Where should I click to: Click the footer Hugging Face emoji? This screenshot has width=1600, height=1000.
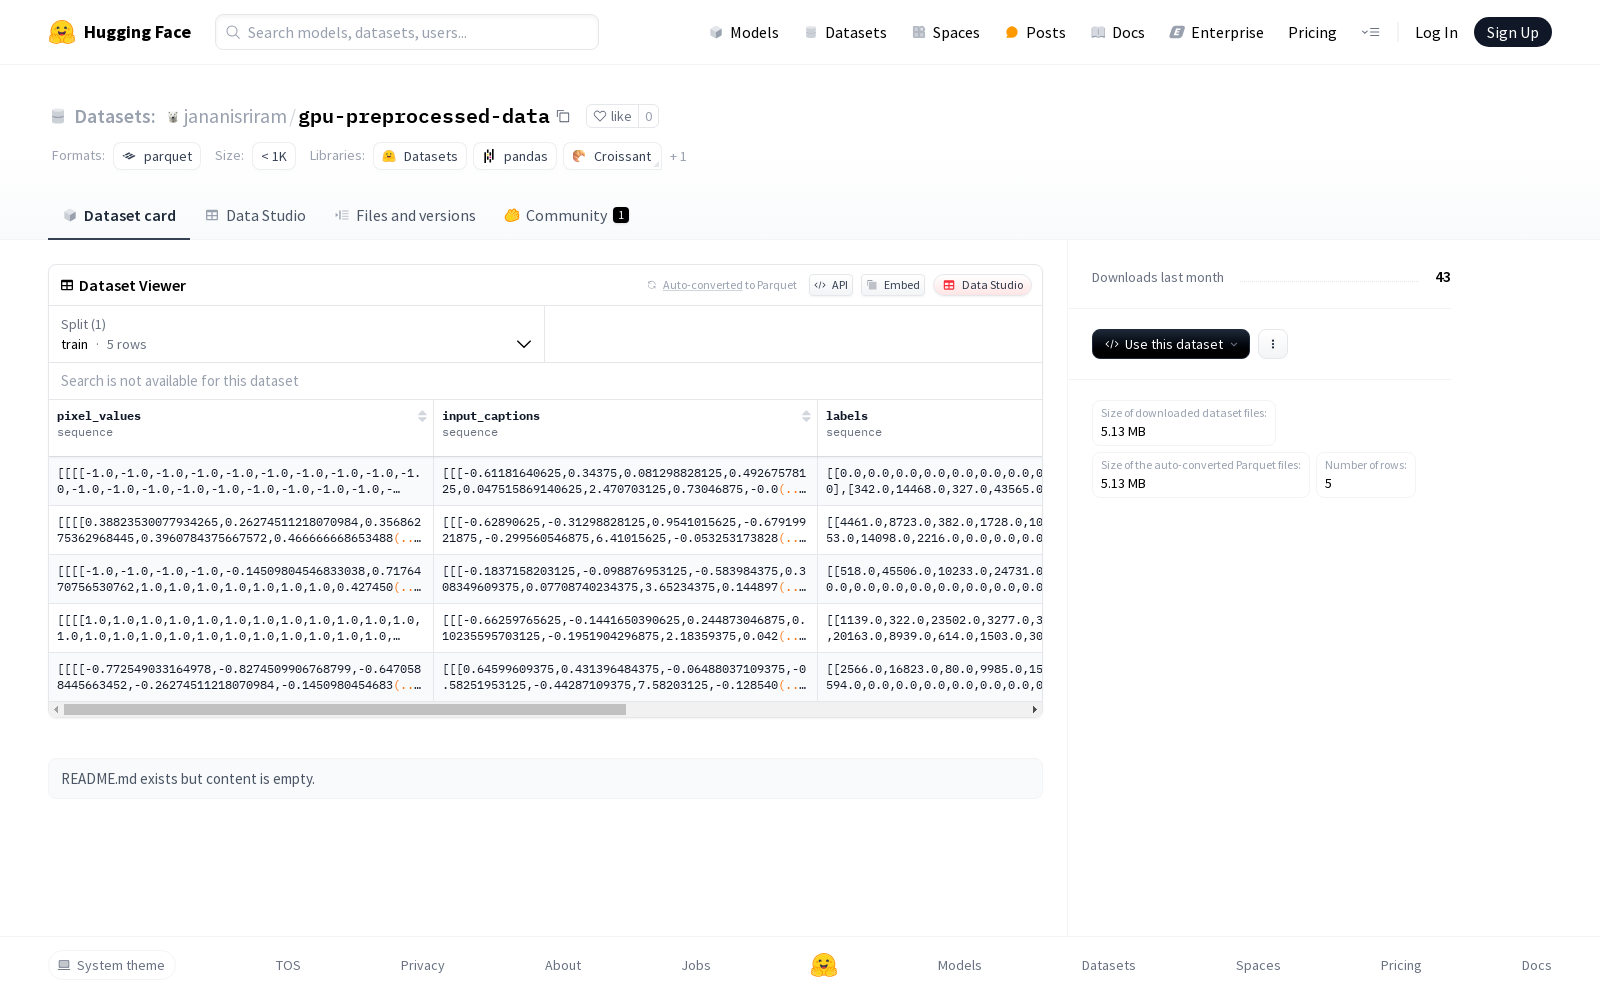[824, 965]
